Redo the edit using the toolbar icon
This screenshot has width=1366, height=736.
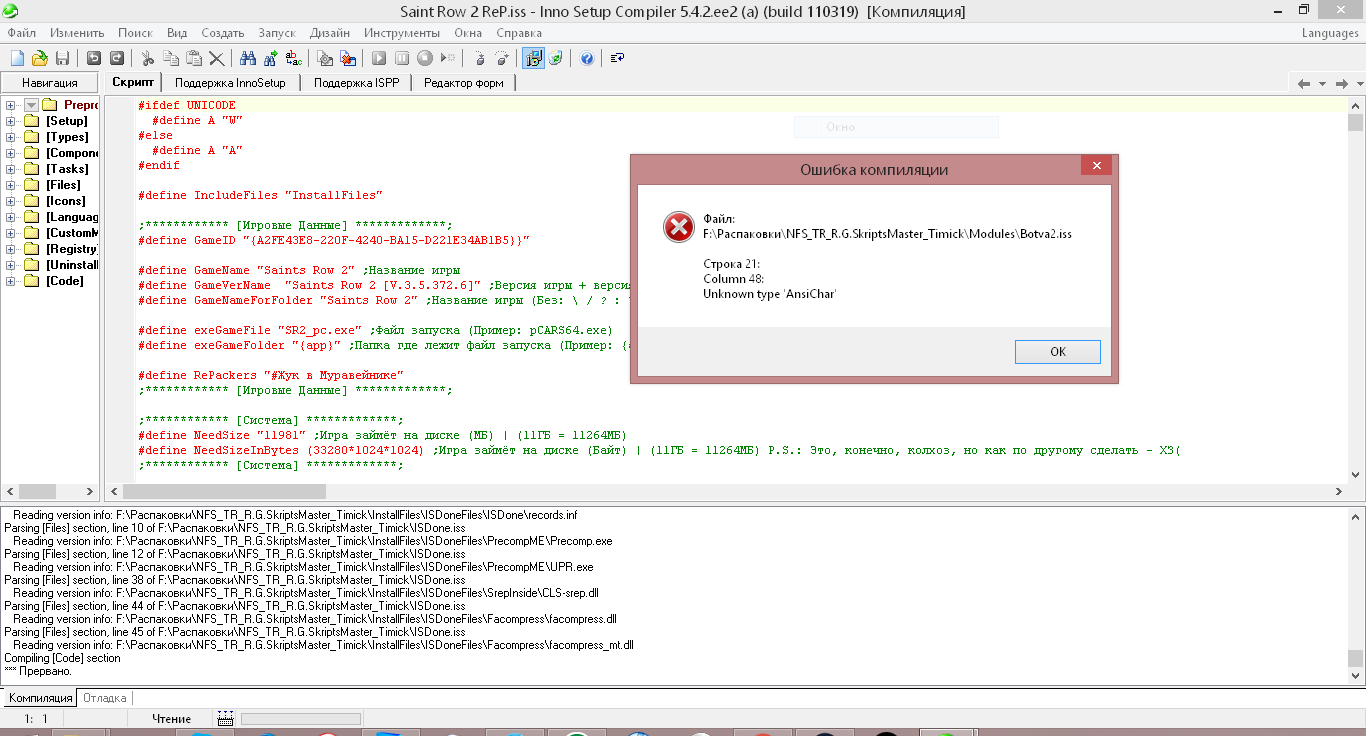tap(116, 58)
